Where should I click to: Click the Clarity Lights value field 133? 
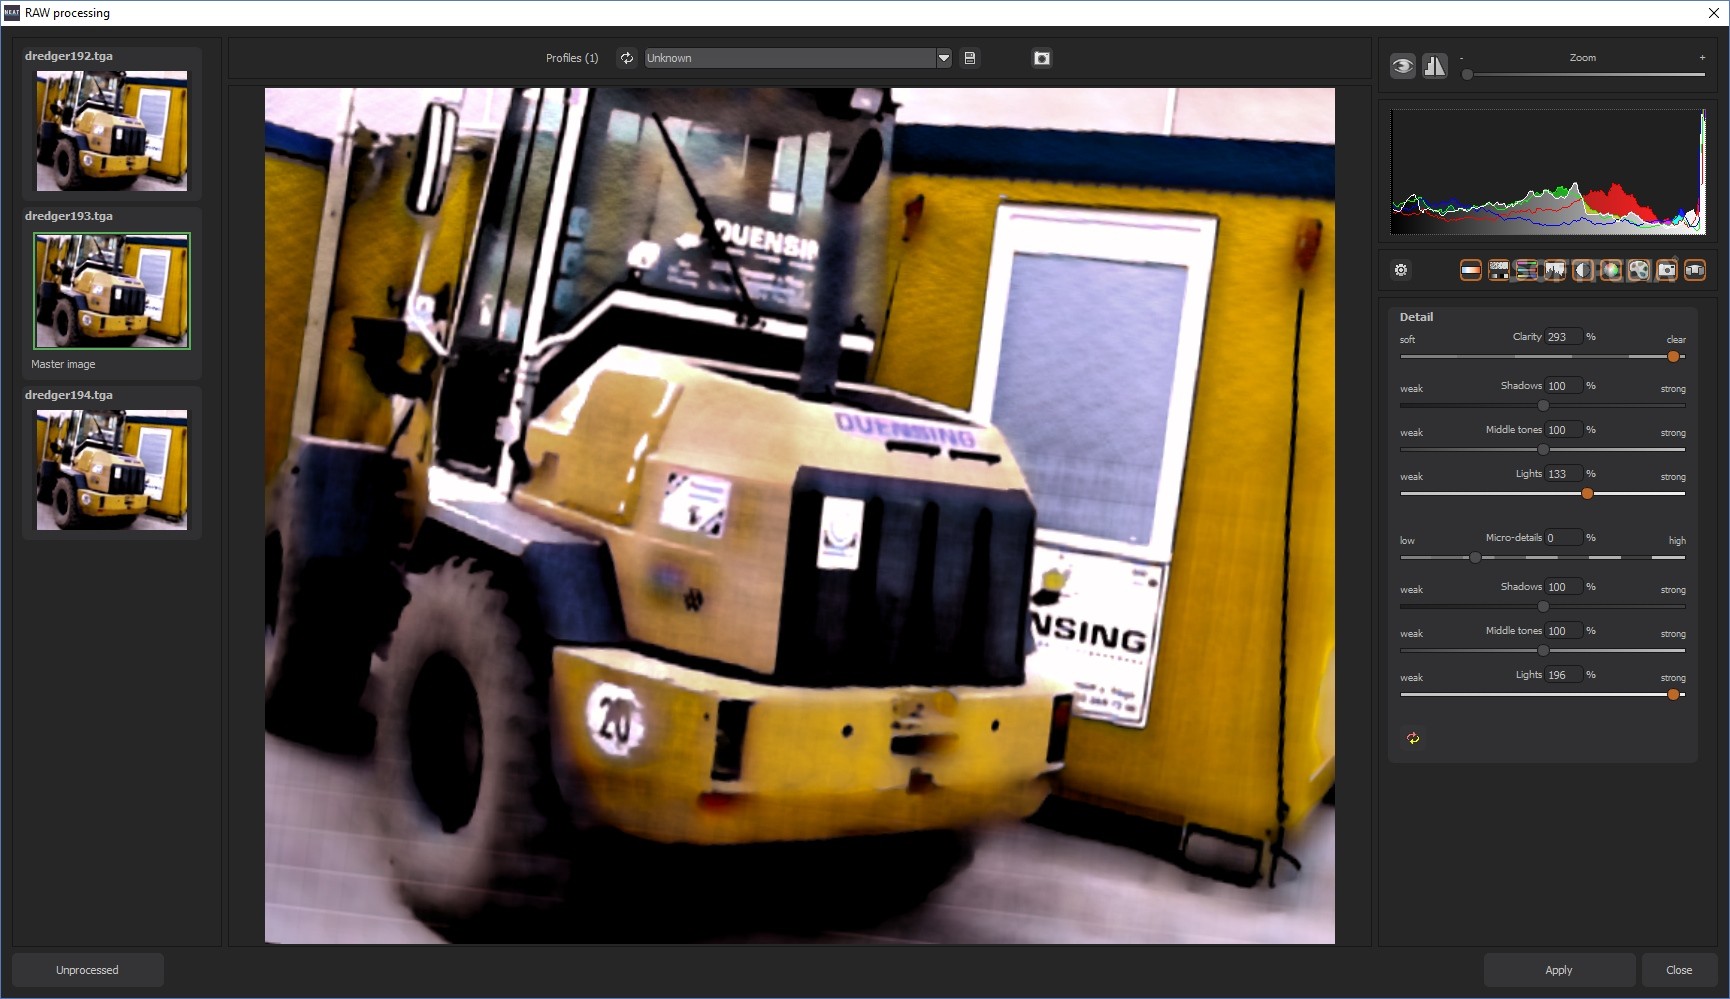1563,474
